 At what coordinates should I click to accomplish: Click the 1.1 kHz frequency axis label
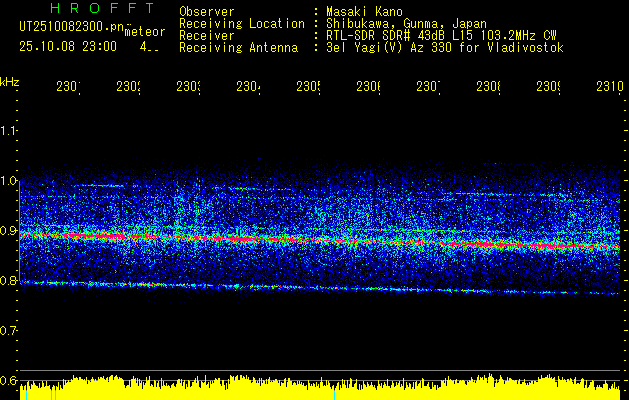point(8,131)
